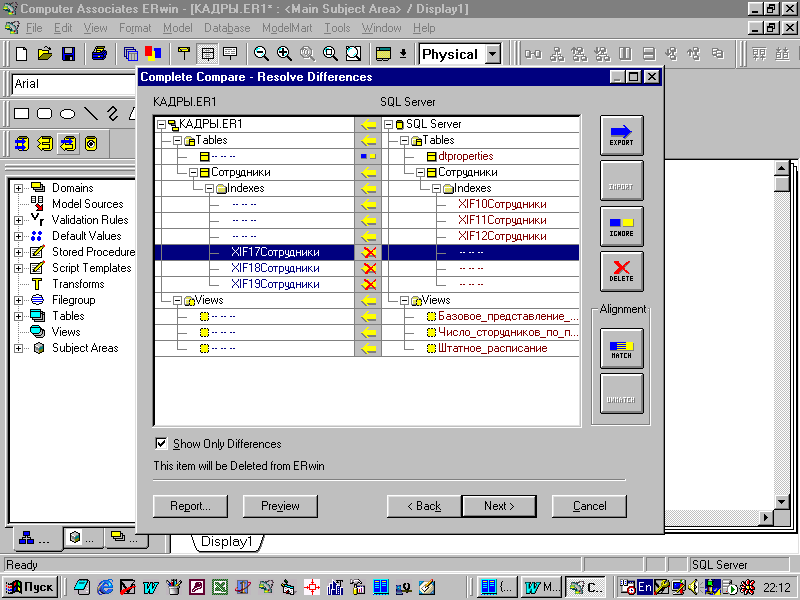Select the rectangle entity drawing tool

pyautogui.click(x=21, y=113)
